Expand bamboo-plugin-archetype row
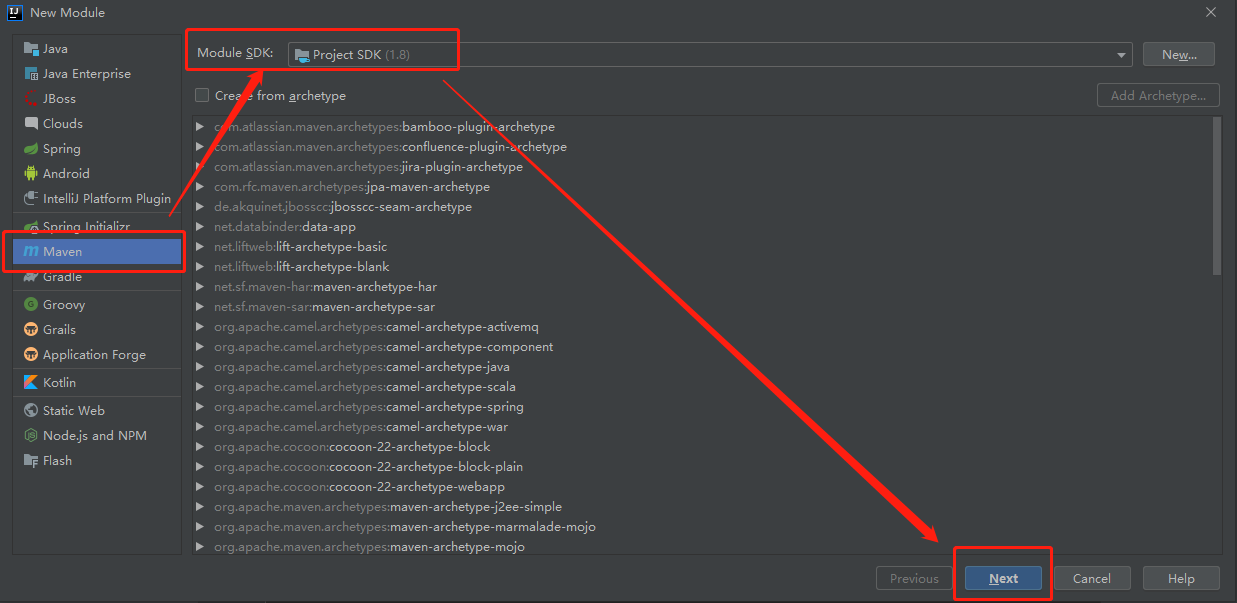This screenshot has width=1237, height=603. tap(200, 127)
